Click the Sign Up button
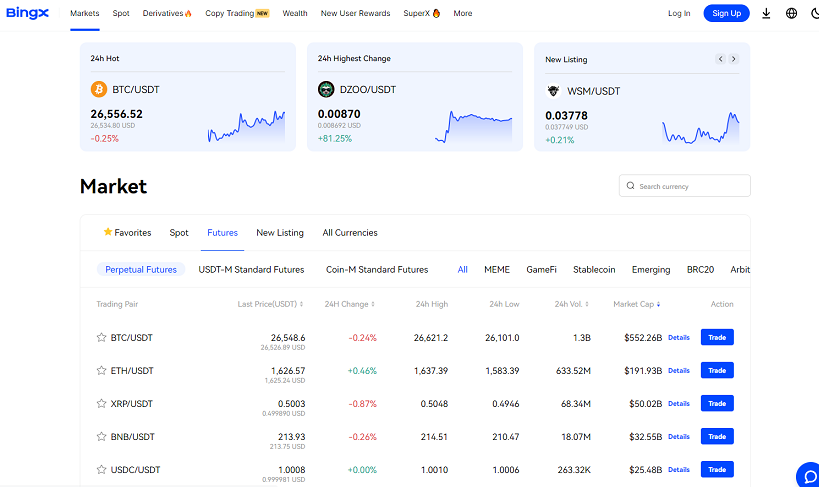Viewport: 819px width, 487px height. 727,13
